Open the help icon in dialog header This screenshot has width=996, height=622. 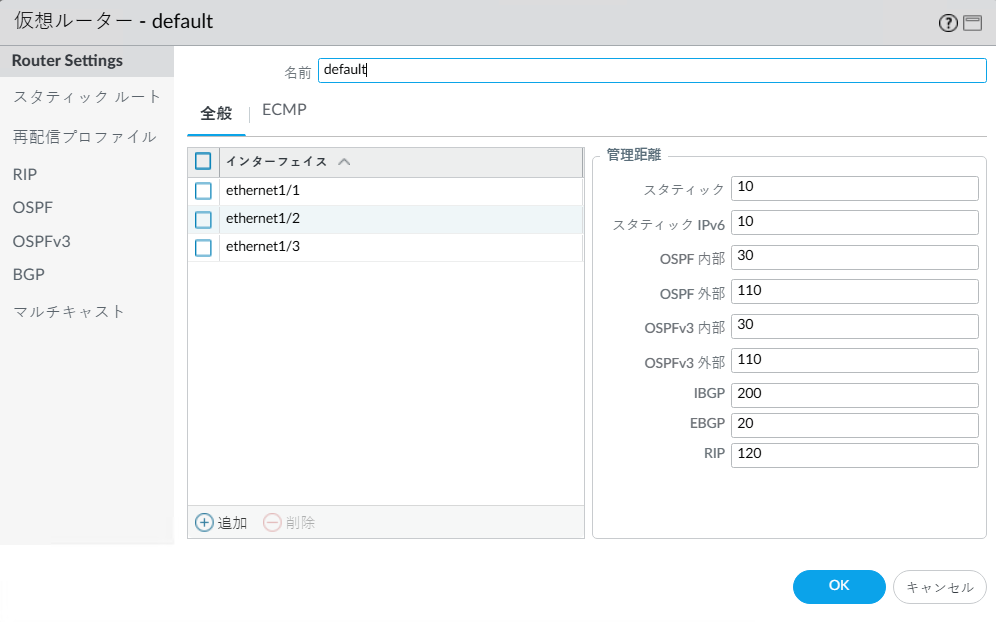pyautogui.click(x=948, y=23)
